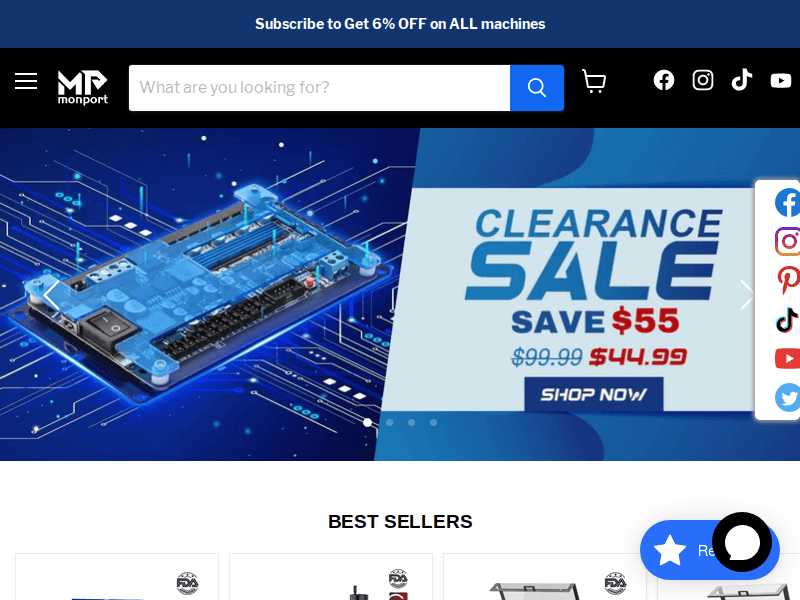Open Instagram from the header icons
The image size is (800, 600).
tap(703, 81)
